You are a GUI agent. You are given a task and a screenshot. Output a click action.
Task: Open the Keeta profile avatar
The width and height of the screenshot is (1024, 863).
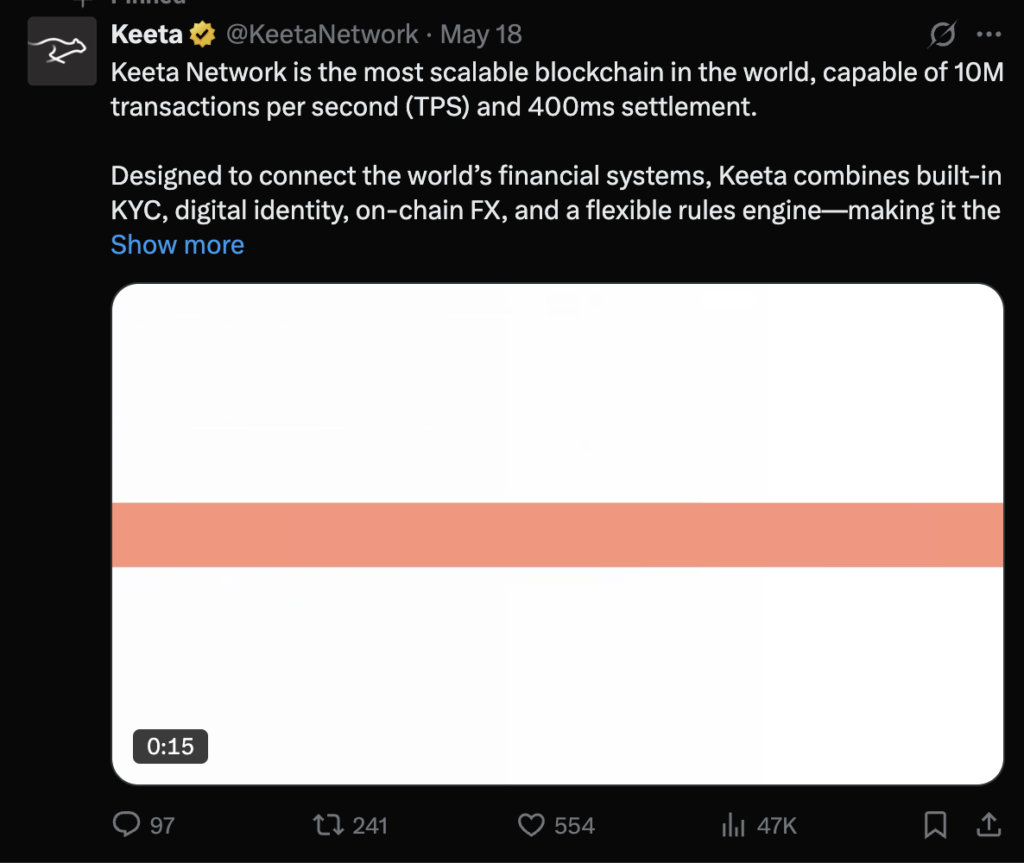[x=62, y=51]
